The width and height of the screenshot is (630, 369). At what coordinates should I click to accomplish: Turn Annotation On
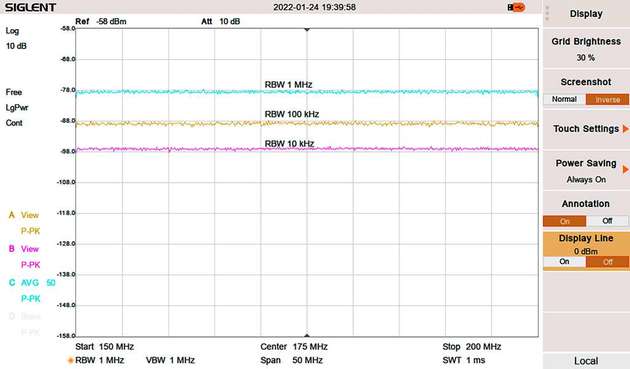pyautogui.click(x=565, y=221)
